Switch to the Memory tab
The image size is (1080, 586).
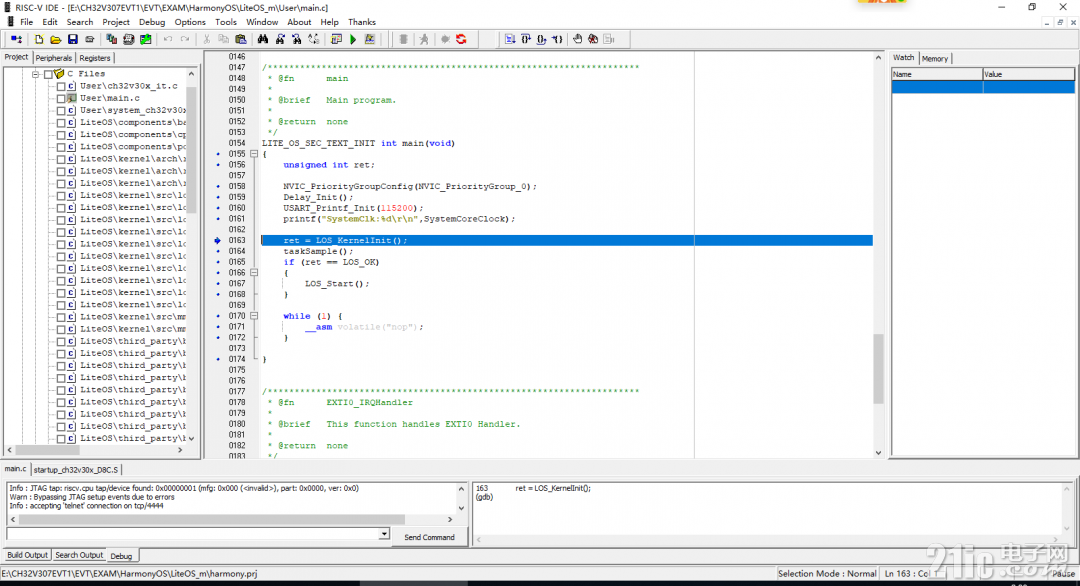935,59
